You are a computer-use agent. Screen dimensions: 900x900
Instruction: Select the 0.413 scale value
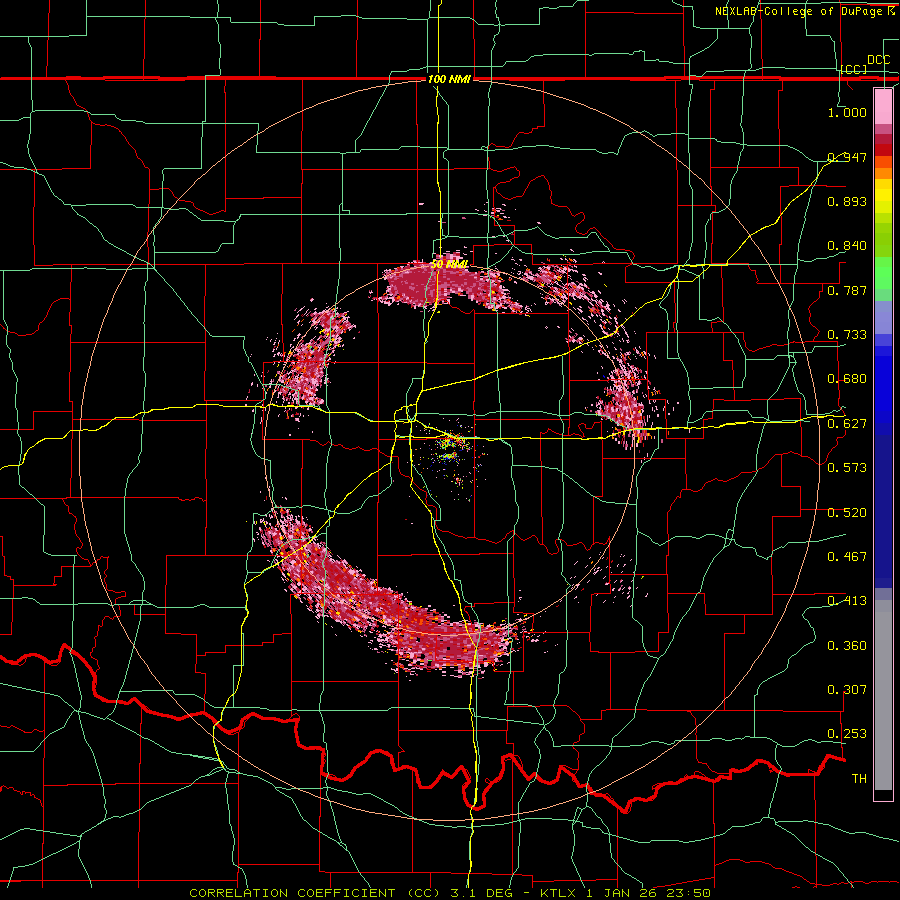click(x=847, y=601)
